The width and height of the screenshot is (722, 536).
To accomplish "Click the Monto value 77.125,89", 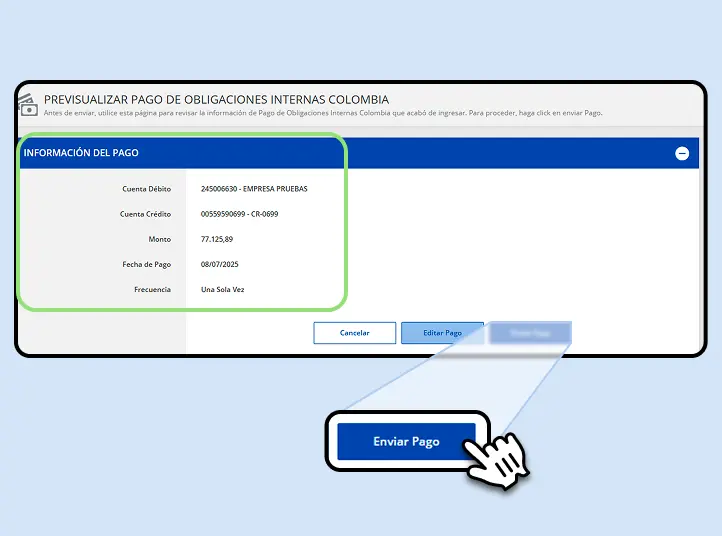I will tap(217, 239).
